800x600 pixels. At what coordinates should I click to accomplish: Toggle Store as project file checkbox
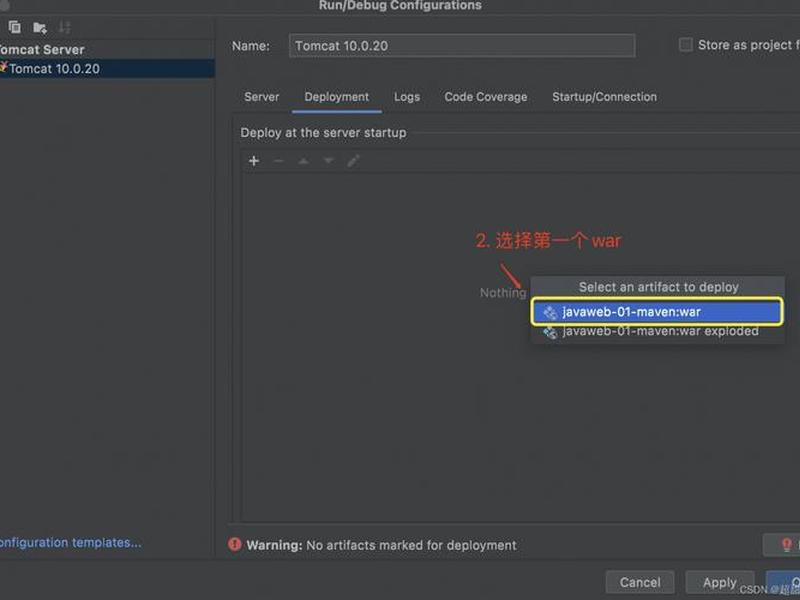point(686,45)
